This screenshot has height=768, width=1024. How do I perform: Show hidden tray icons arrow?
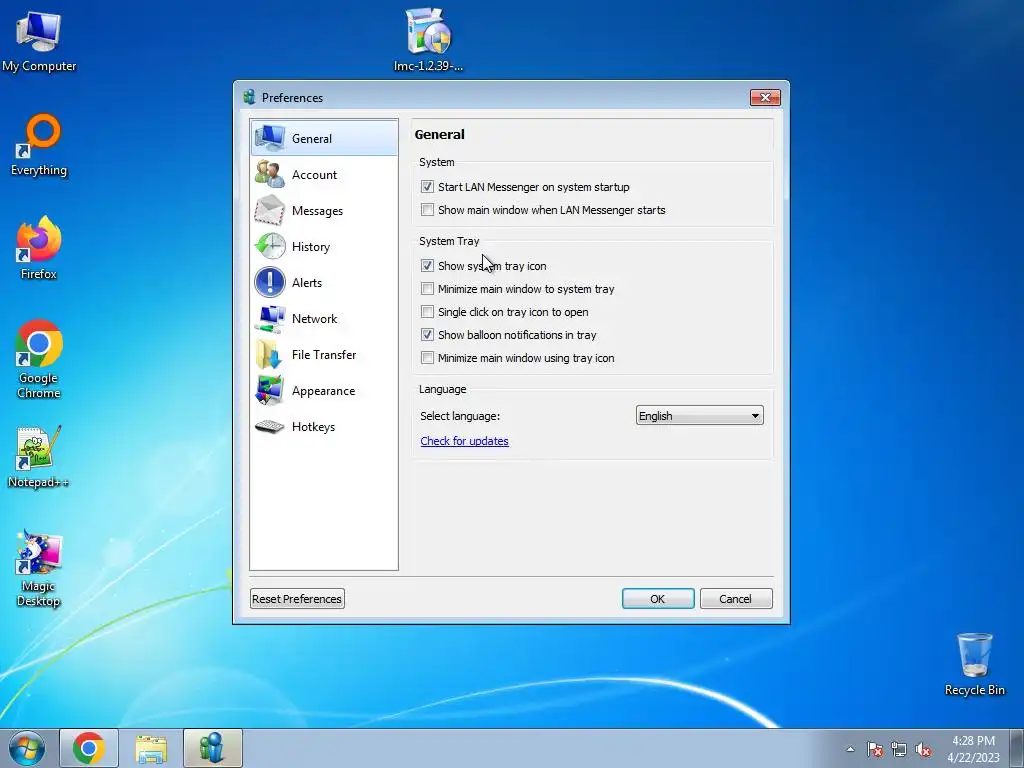click(850, 750)
